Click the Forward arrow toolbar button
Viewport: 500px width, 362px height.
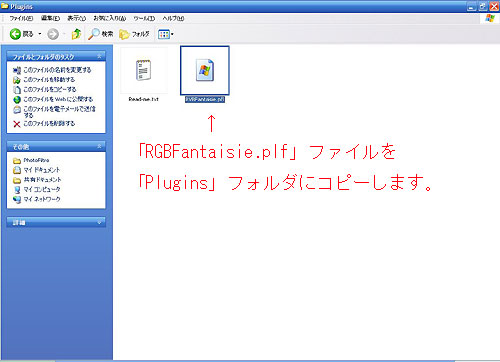pyautogui.click(x=53, y=34)
